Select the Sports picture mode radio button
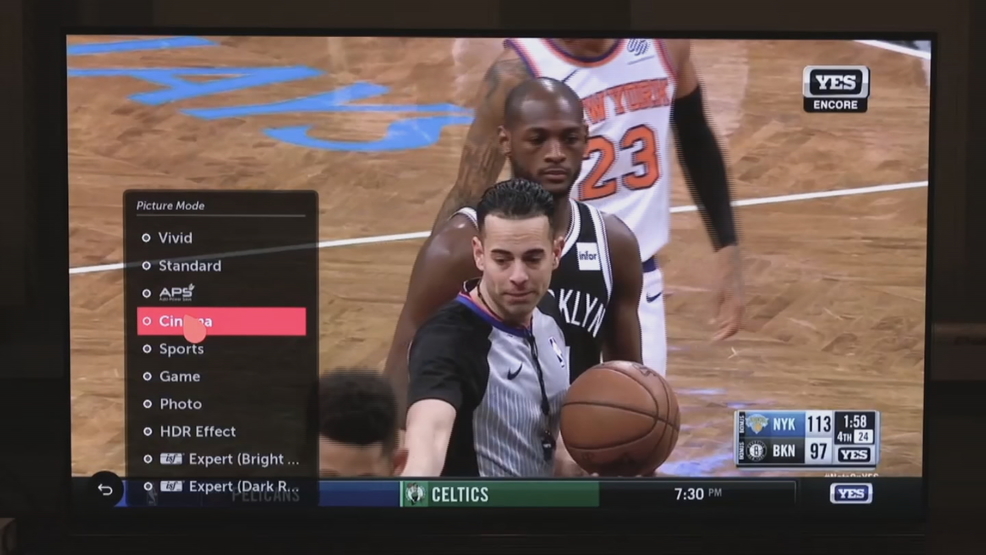The image size is (986, 555). click(147, 349)
